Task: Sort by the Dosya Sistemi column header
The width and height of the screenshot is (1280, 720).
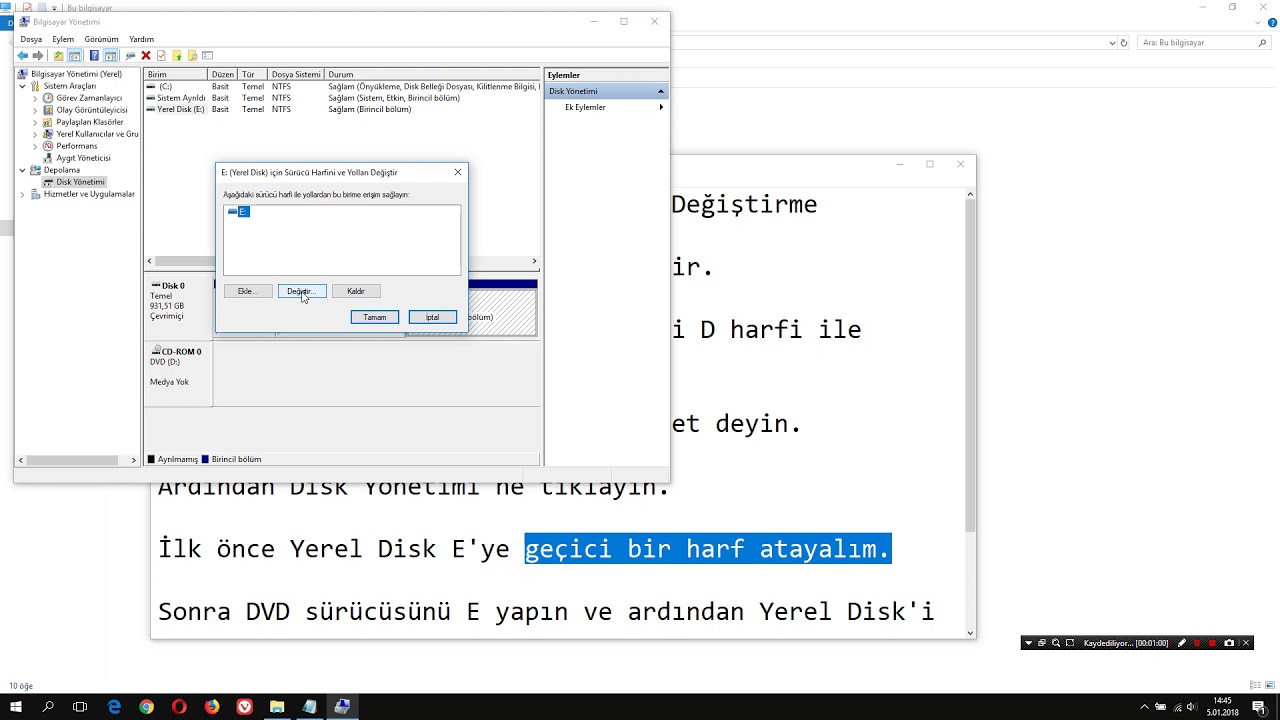Action: click(x=296, y=75)
